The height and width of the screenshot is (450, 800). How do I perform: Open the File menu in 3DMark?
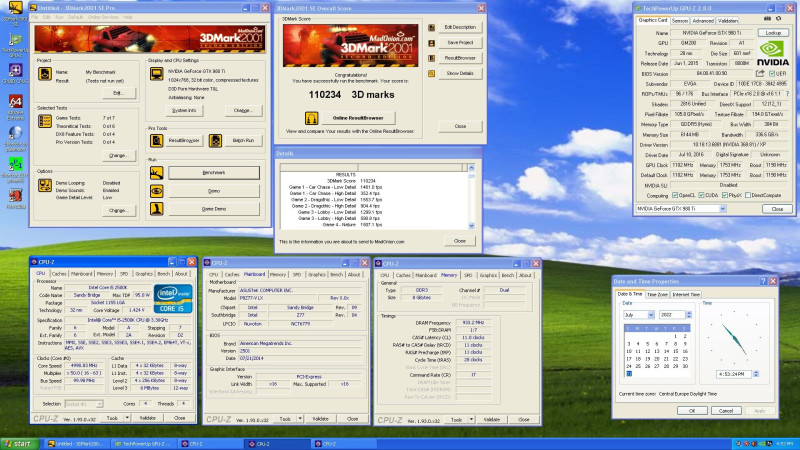(35, 17)
